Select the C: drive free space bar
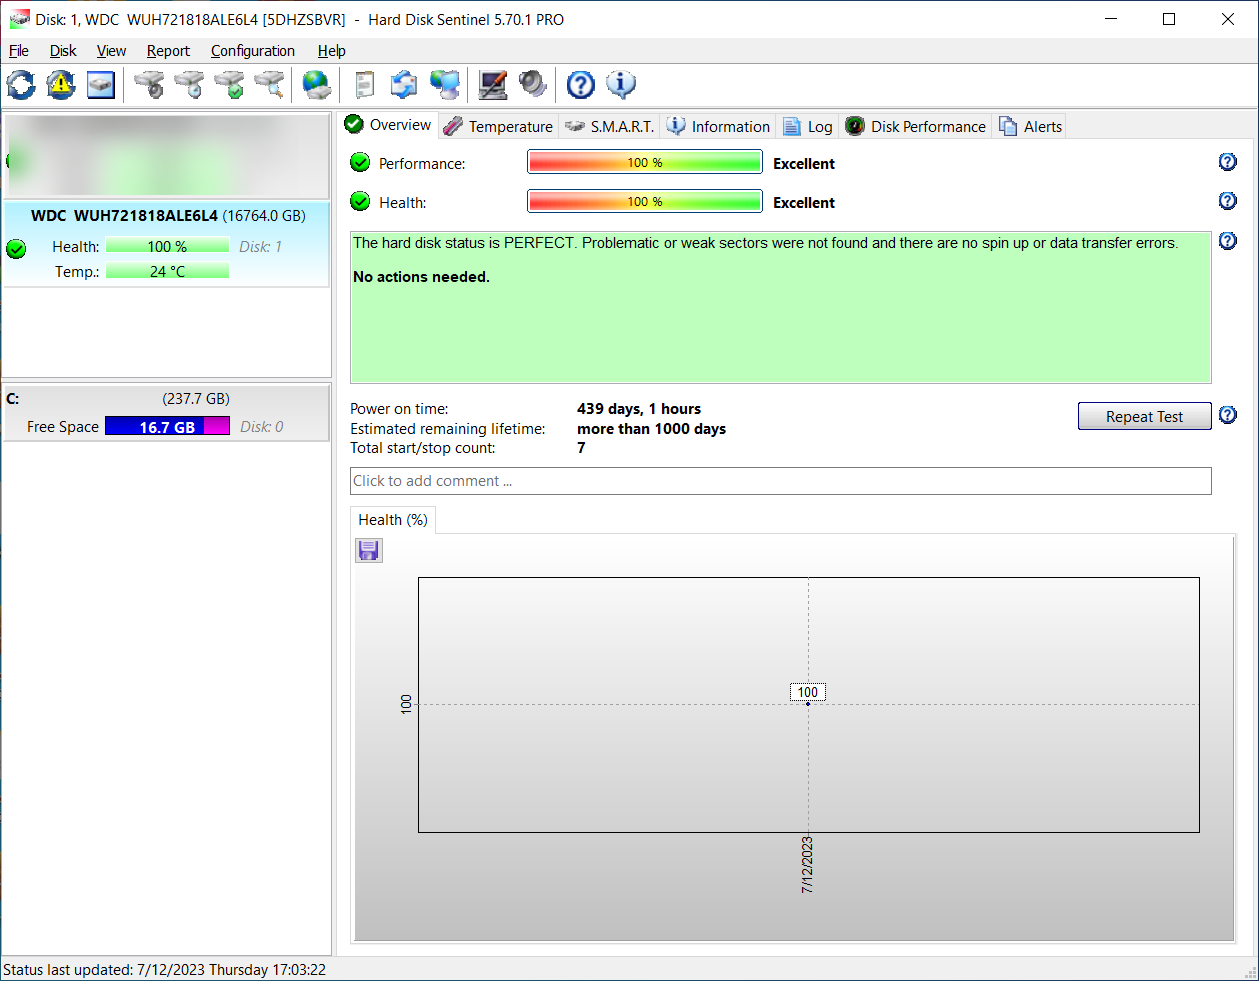Image resolution: width=1259 pixels, height=981 pixels. click(167, 427)
